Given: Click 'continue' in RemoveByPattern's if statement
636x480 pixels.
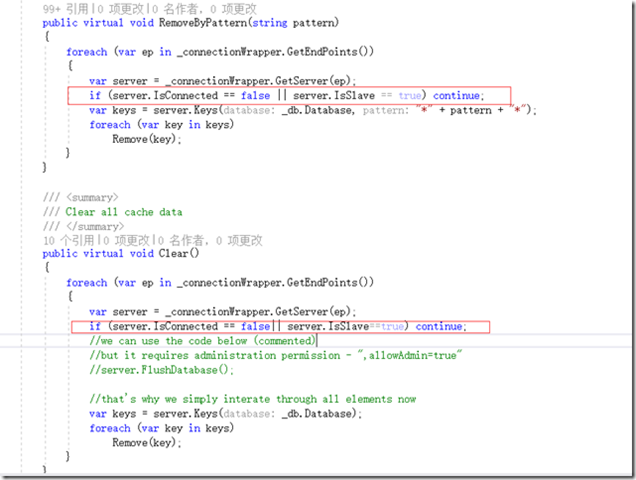Looking at the screenshot, I should click(456, 96).
